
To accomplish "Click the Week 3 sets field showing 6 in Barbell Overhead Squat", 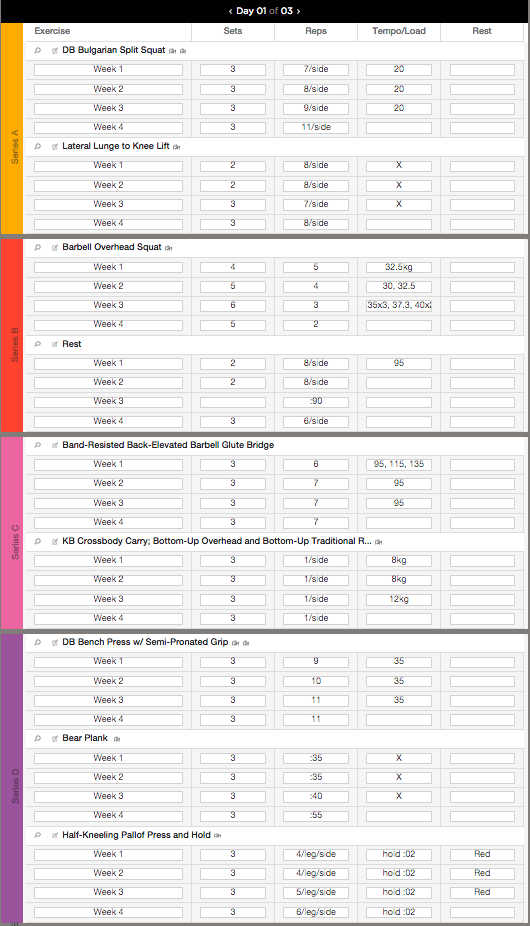I will coord(233,306).
